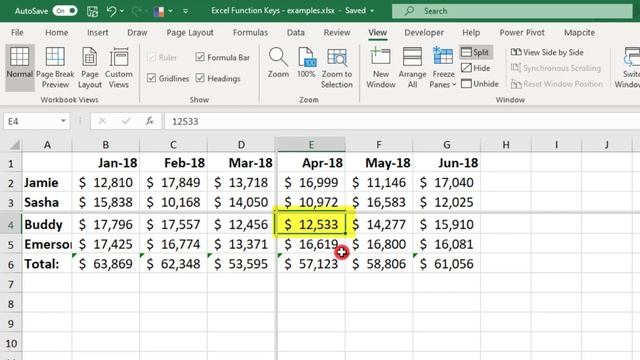Expand the Name Box dropdown arrow

[x=63, y=121]
